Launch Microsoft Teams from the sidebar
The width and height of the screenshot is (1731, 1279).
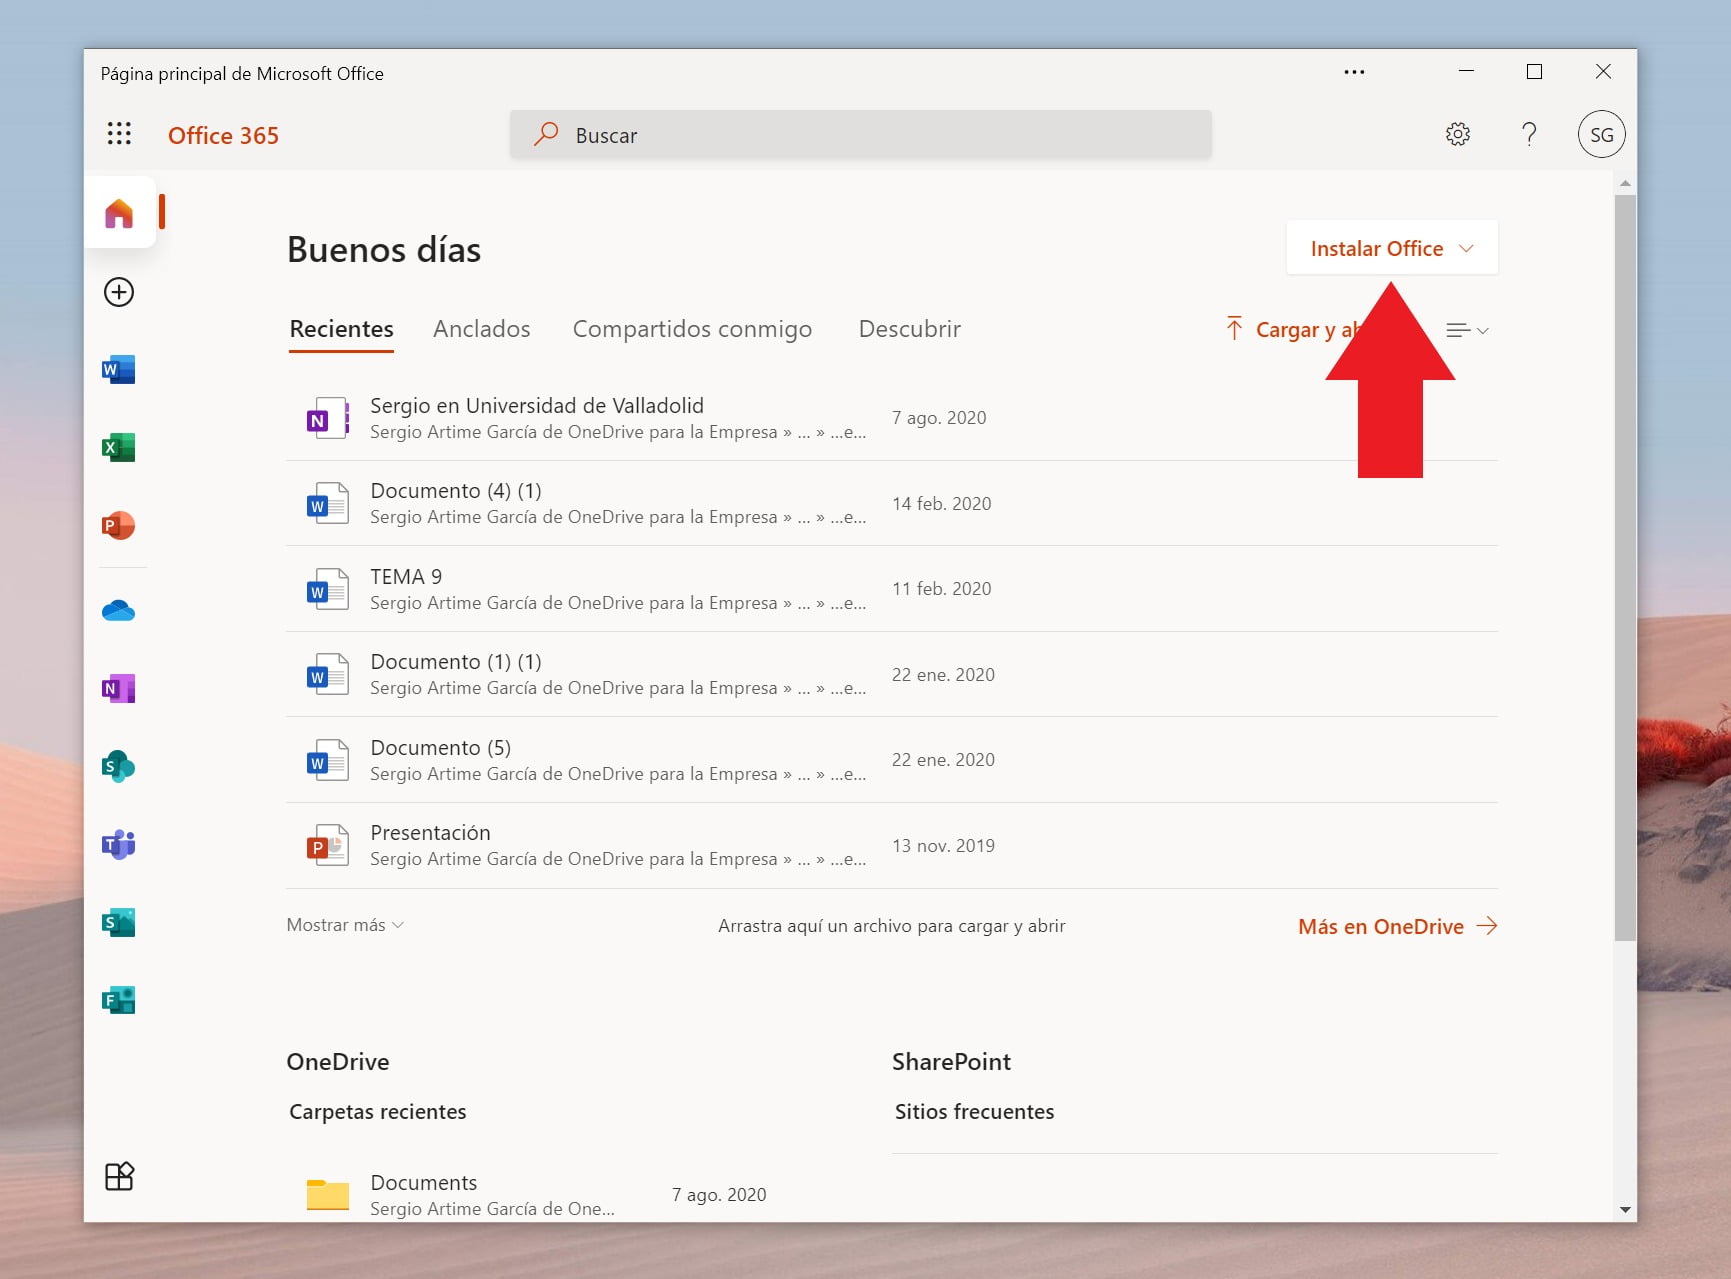click(x=119, y=845)
